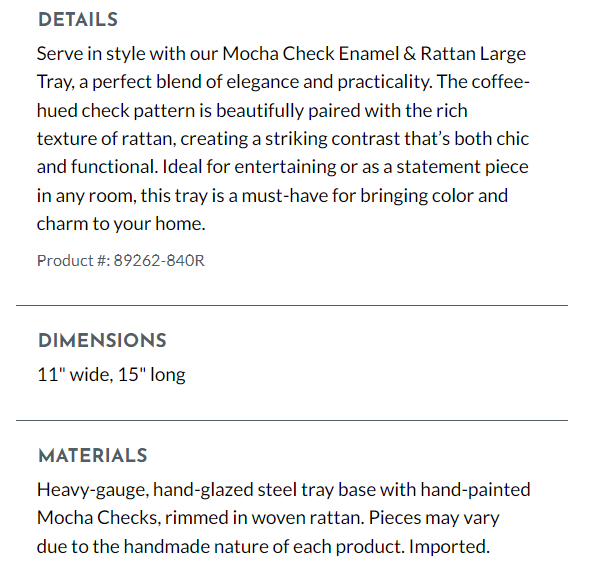Click the "15" long" dimension text
610x574 pixels.
pos(151,376)
